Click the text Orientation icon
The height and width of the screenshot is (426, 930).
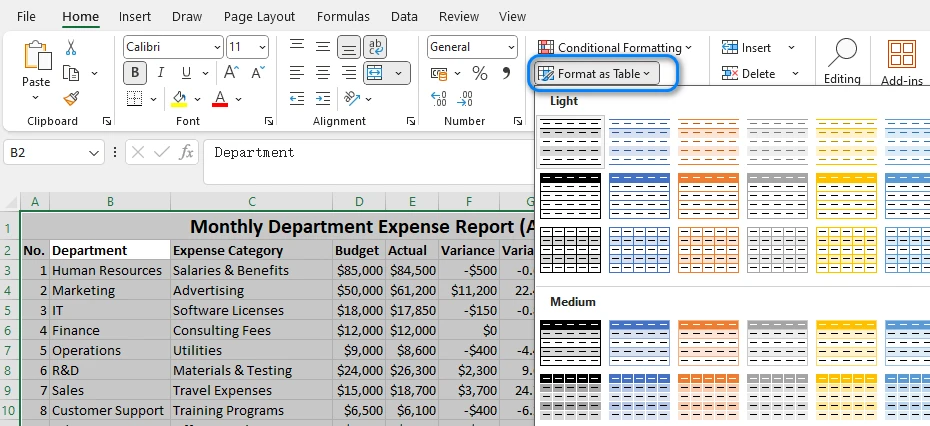pyautogui.click(x=352, y=98)
